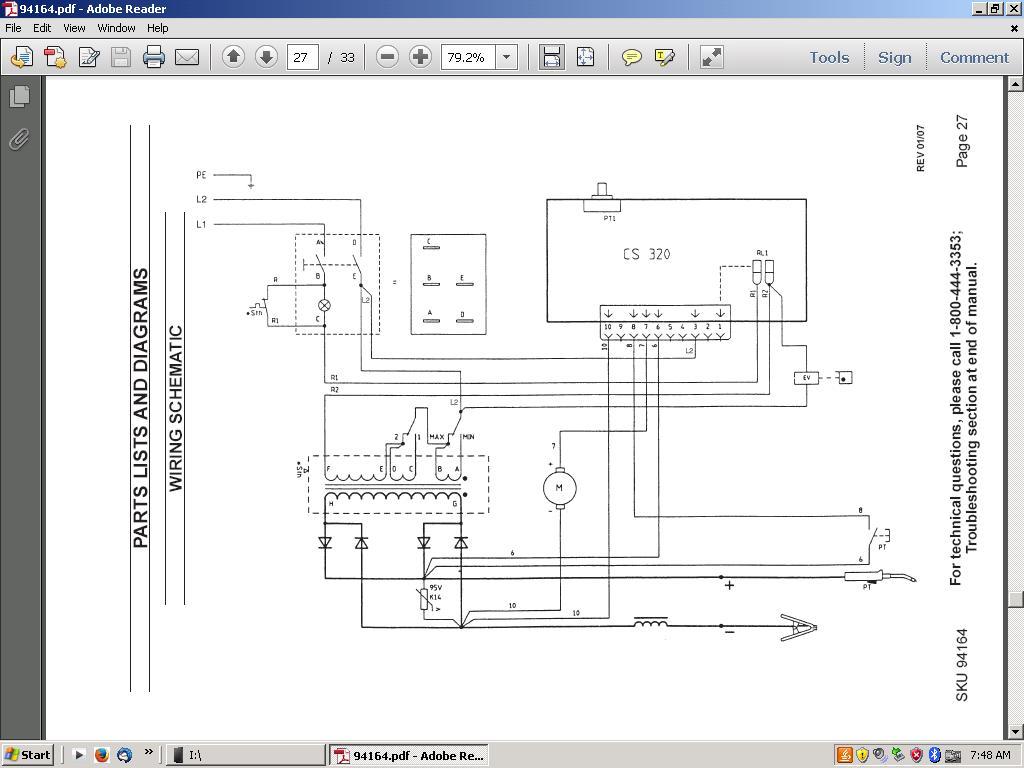Click the Bluetooth tray icon
The width and height of the screenshot is (1024, 768).
(935, 756)
